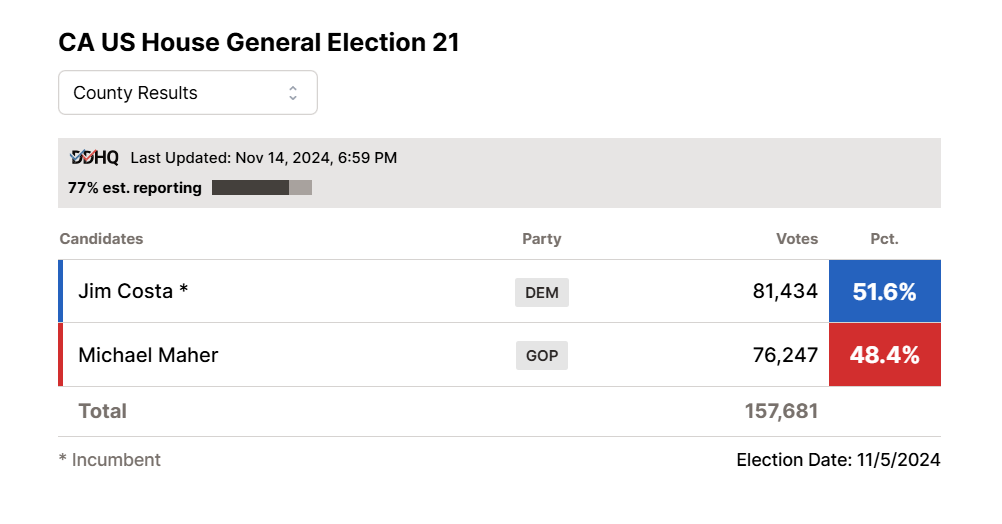Click the DEM party badge
This screenshot has height=524, width=1002.
(542, 292)
